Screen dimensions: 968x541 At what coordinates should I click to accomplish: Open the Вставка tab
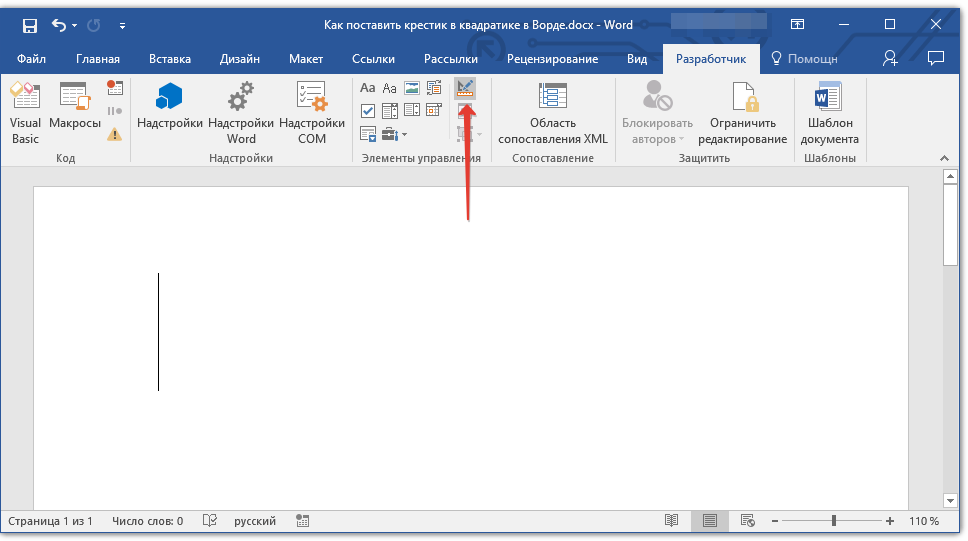click(170, 59)
